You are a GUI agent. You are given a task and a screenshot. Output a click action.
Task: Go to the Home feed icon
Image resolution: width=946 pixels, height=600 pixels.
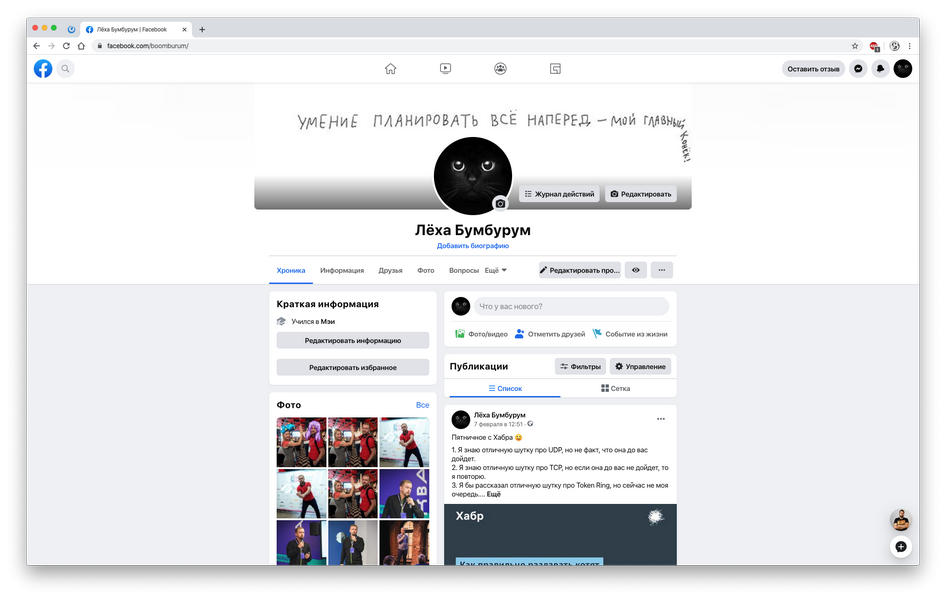click(390, 69)
